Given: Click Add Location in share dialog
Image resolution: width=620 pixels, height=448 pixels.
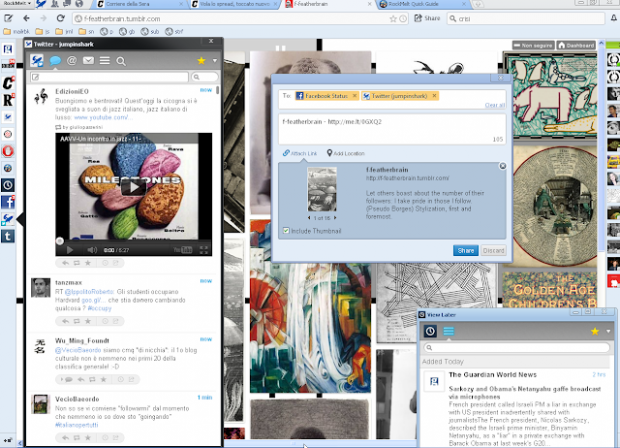Looking at the screenshot, I should coord(346,153).
